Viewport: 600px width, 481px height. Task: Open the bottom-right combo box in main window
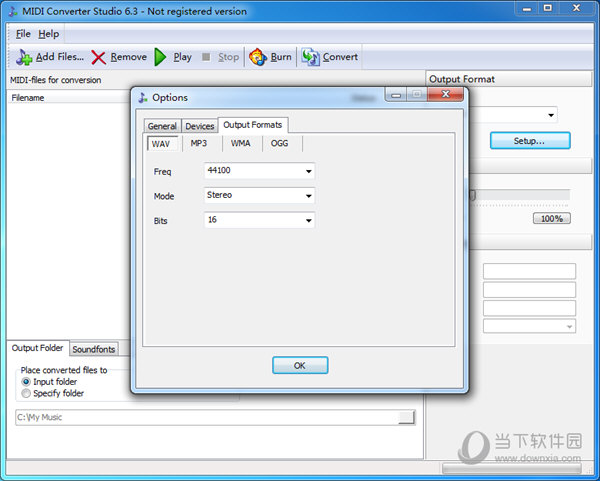[x=530, y=326]
